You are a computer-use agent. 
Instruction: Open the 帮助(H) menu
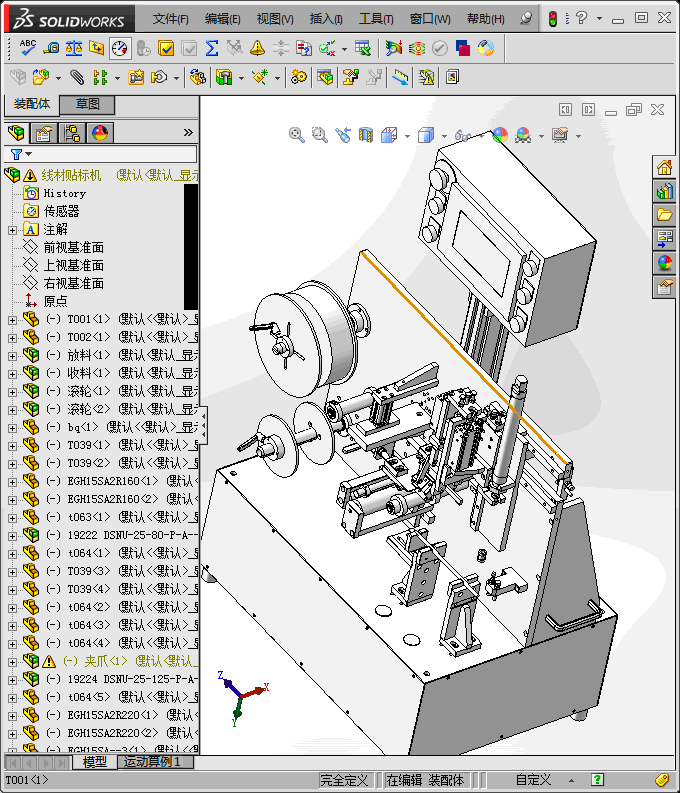pos(485,19)
